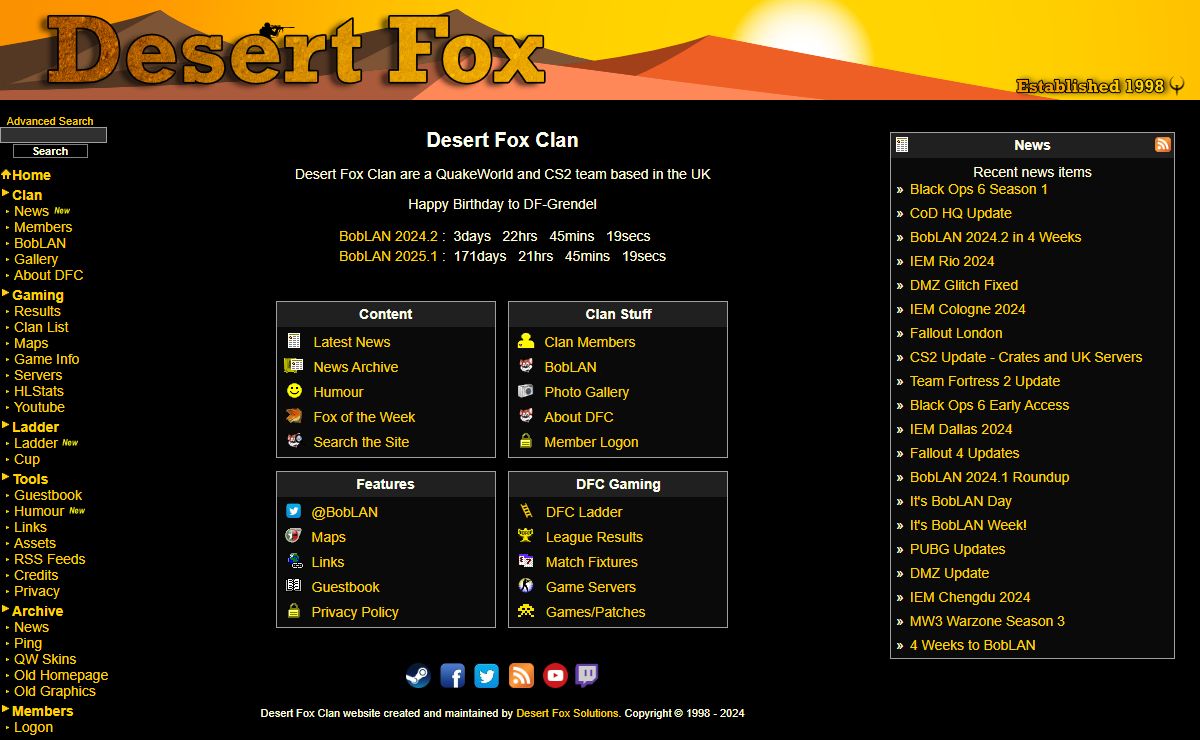Click the fox icon beside Fox of the Week

coord(294,416)
